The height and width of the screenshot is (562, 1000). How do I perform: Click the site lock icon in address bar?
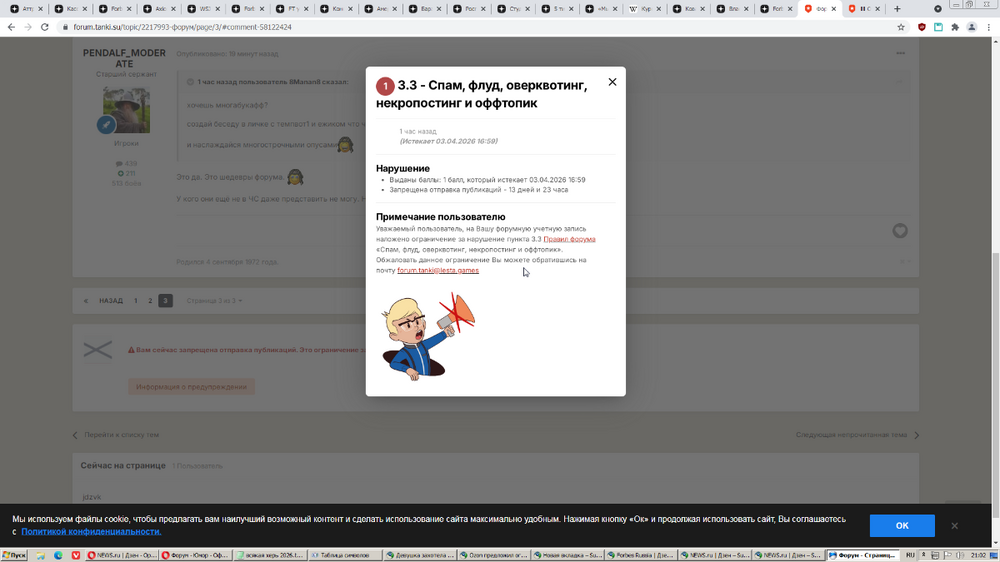pos(65,27)
